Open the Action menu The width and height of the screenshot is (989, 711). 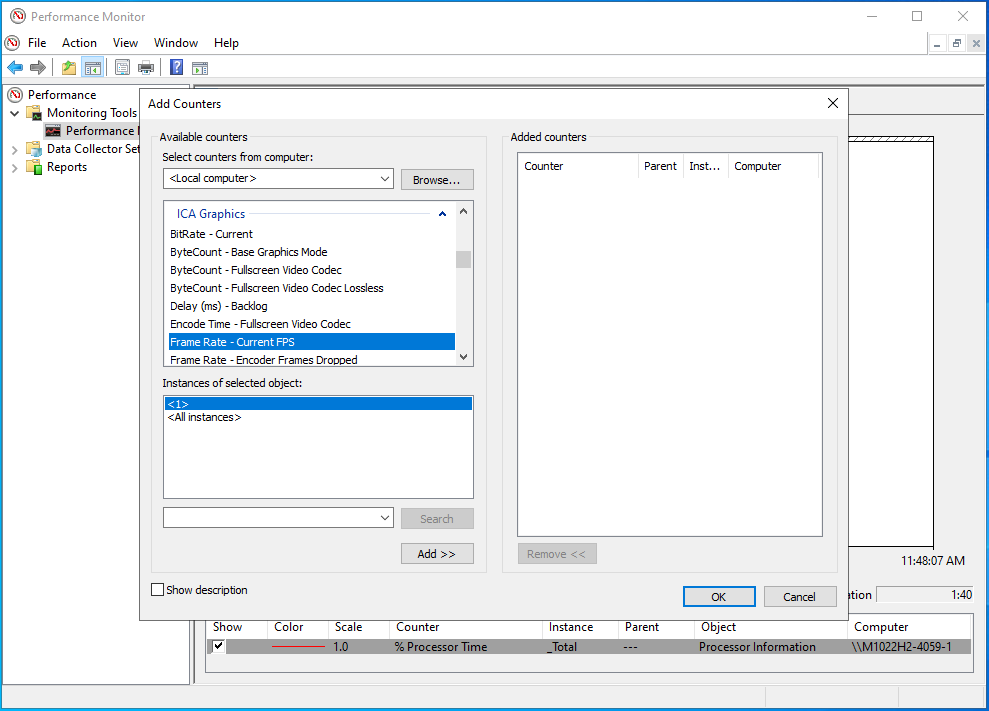tap(79, 43)
